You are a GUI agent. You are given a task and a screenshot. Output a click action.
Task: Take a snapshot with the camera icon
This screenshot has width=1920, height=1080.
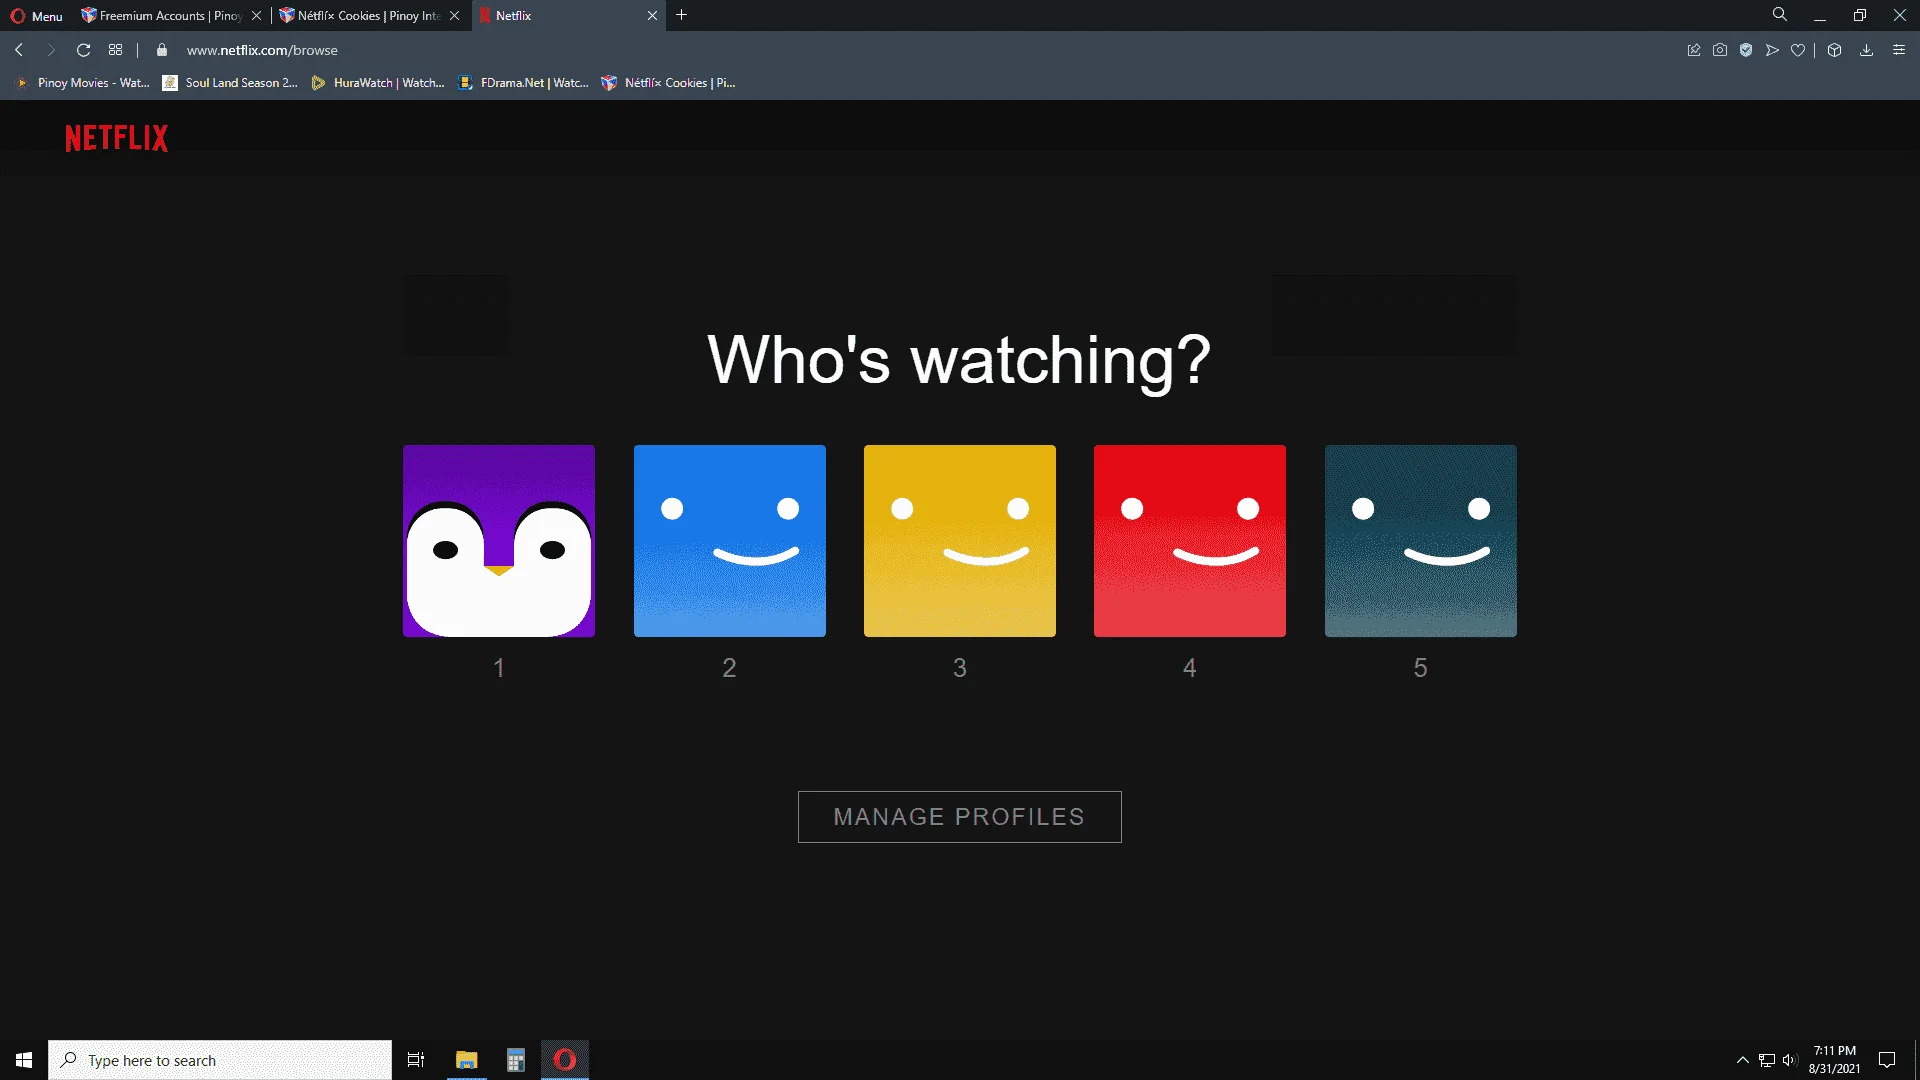(1720, 50)
